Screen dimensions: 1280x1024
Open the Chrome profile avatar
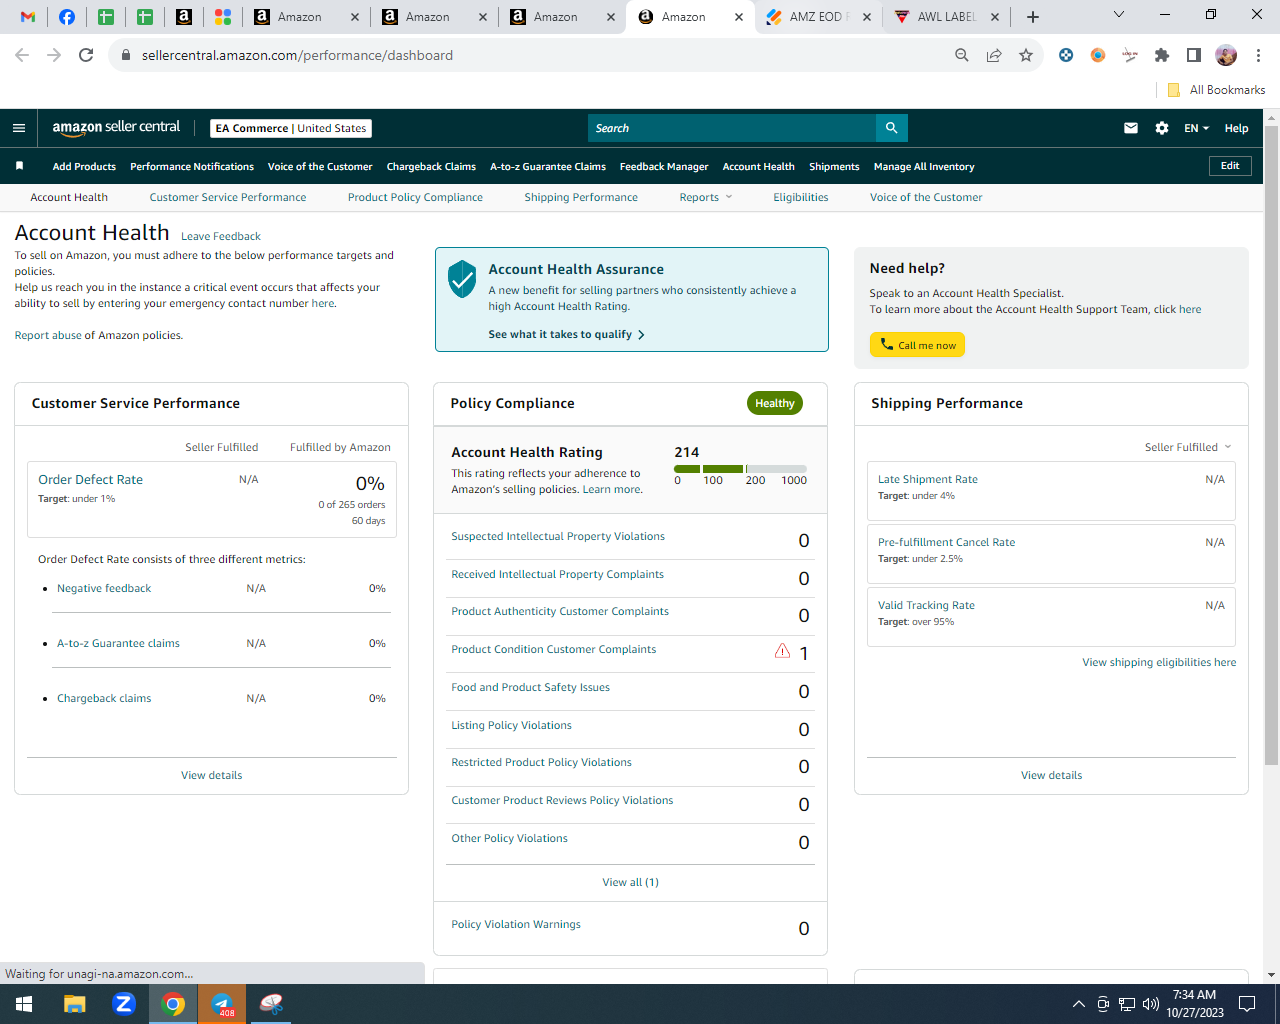pyautogui.click(x=1226, y=55)
